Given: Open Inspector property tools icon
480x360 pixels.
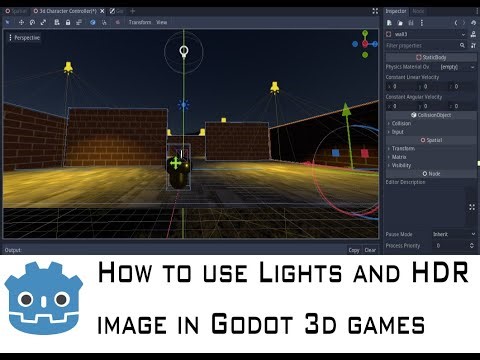Looking at the screenshot, I should pos(473,45).
